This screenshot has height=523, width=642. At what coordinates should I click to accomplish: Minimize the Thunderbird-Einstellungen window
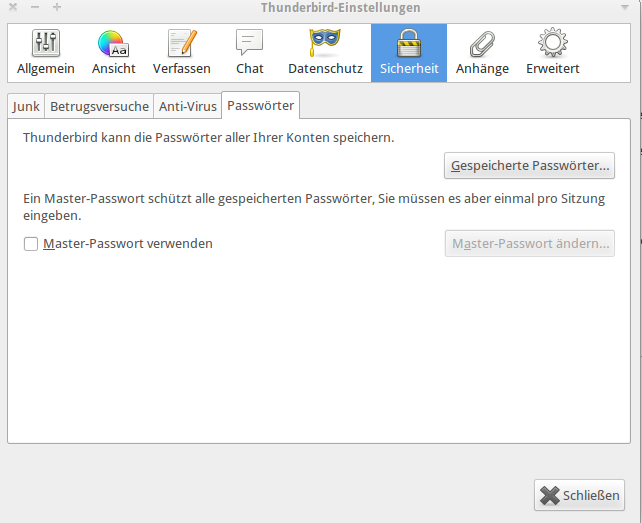point(35,7)
